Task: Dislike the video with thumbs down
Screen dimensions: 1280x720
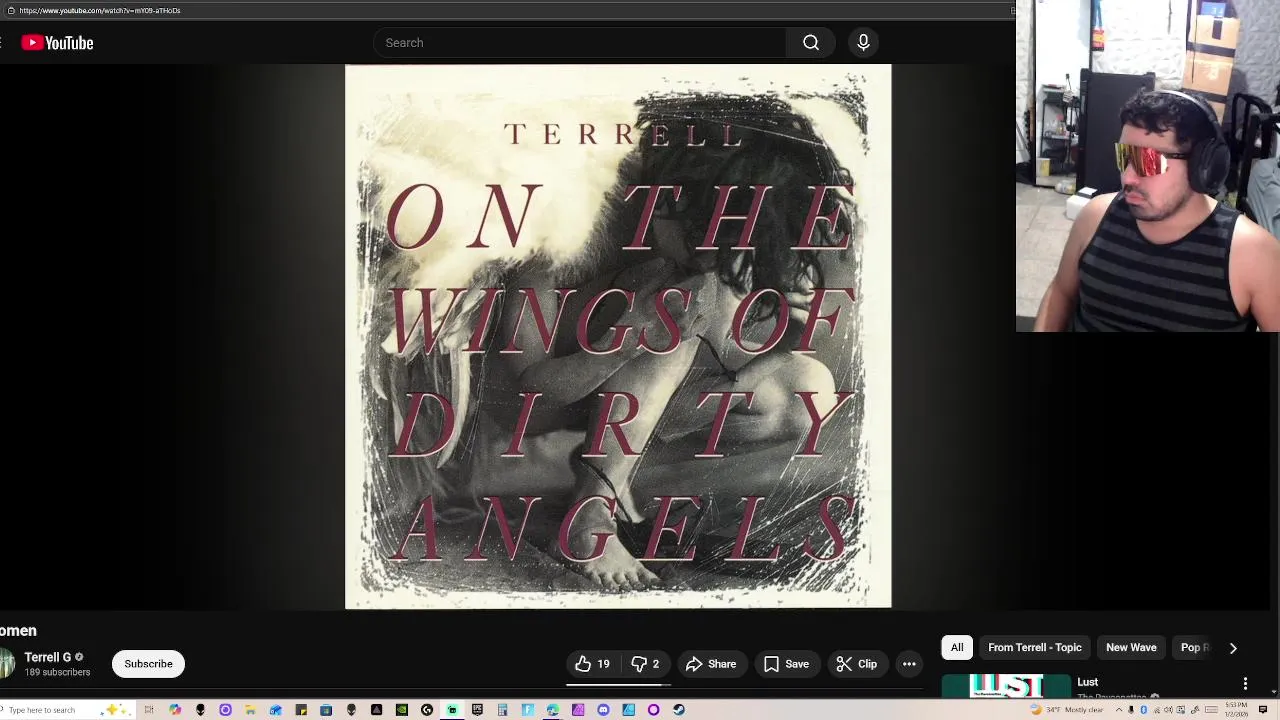Action: tap(645, 664)
